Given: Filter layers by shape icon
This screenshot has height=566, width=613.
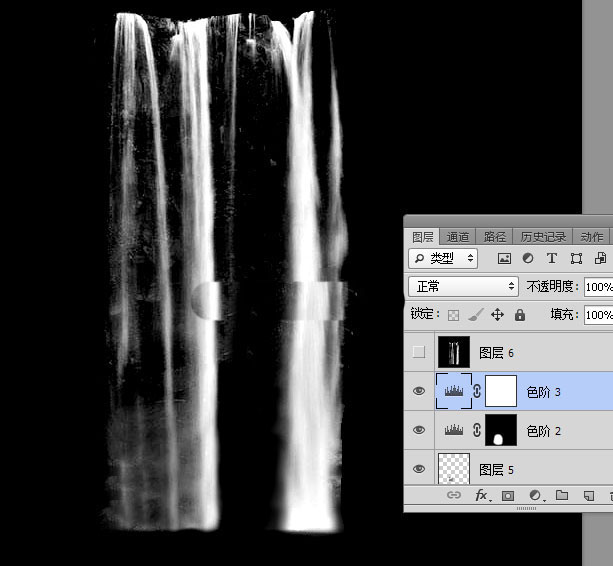Looking at the screenshot, I should click(576, 258).
